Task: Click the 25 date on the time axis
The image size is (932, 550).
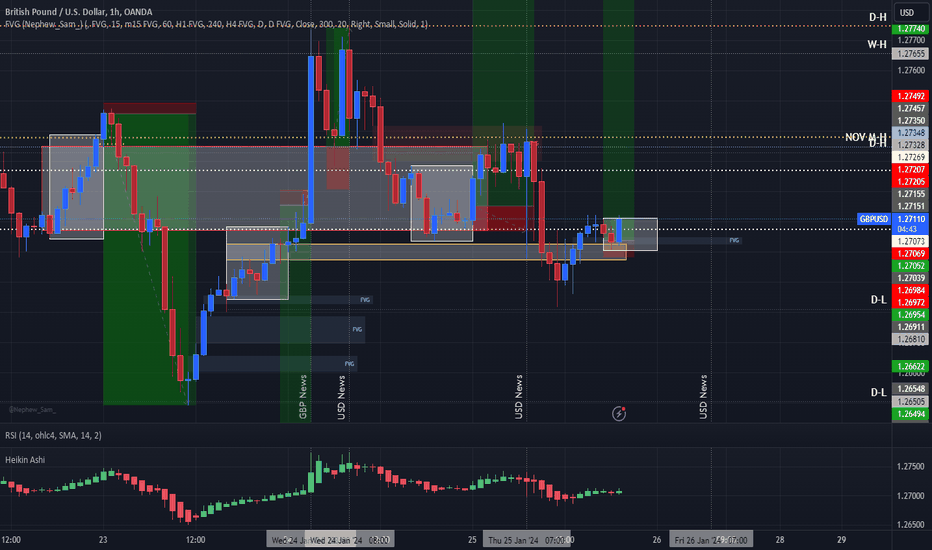Action: tap(472, 540)
